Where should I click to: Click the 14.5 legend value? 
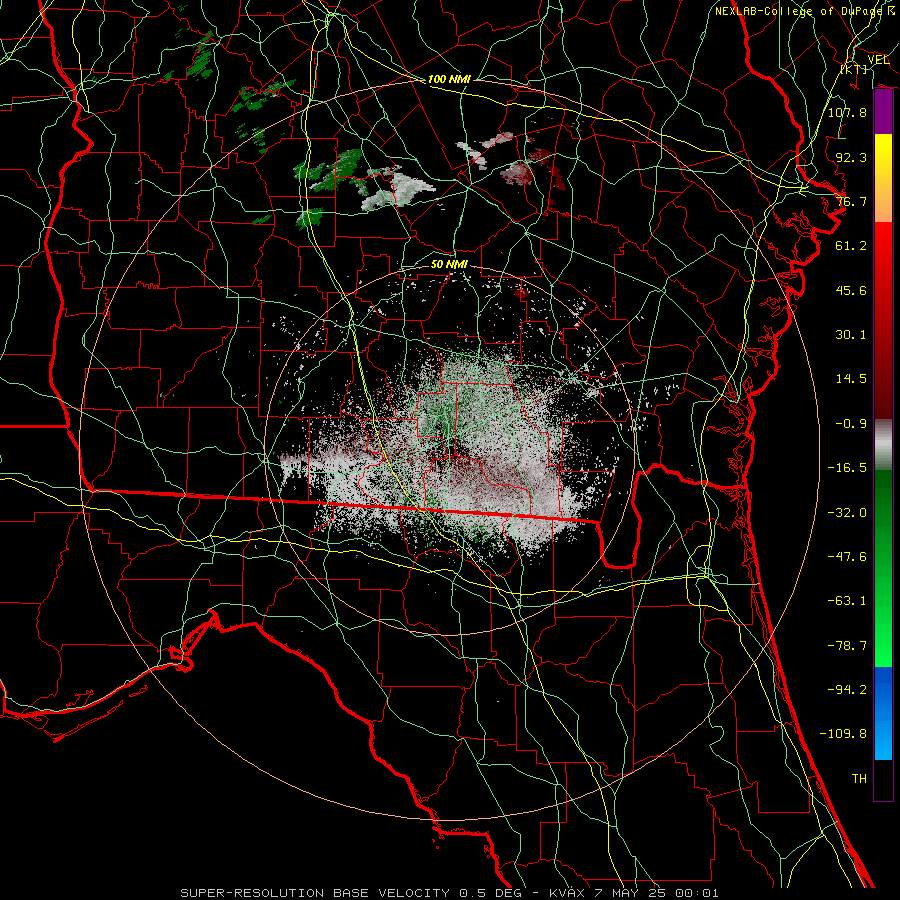pos(851,379)
